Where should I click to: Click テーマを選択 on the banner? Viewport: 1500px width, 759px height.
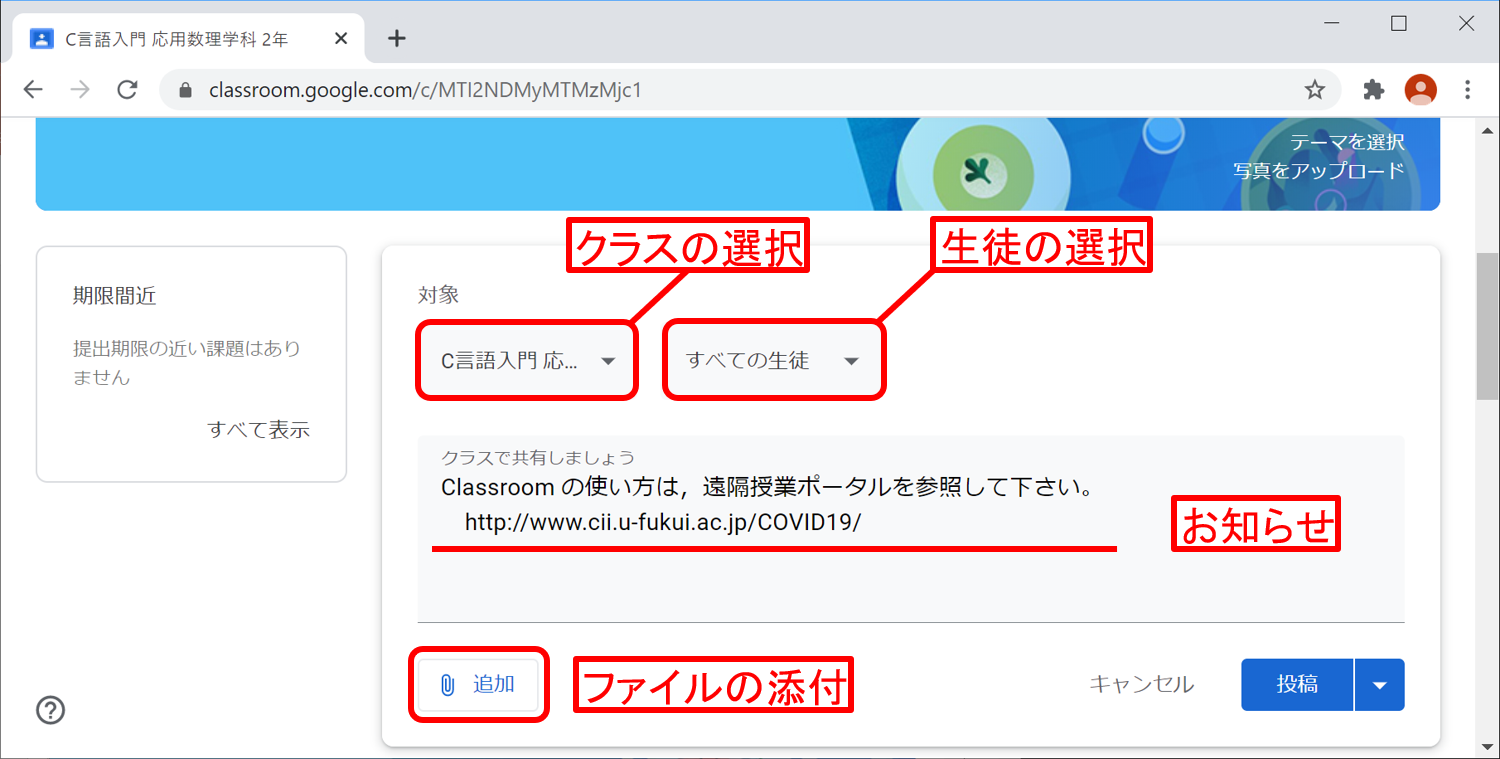click(x=1347, y=142)
